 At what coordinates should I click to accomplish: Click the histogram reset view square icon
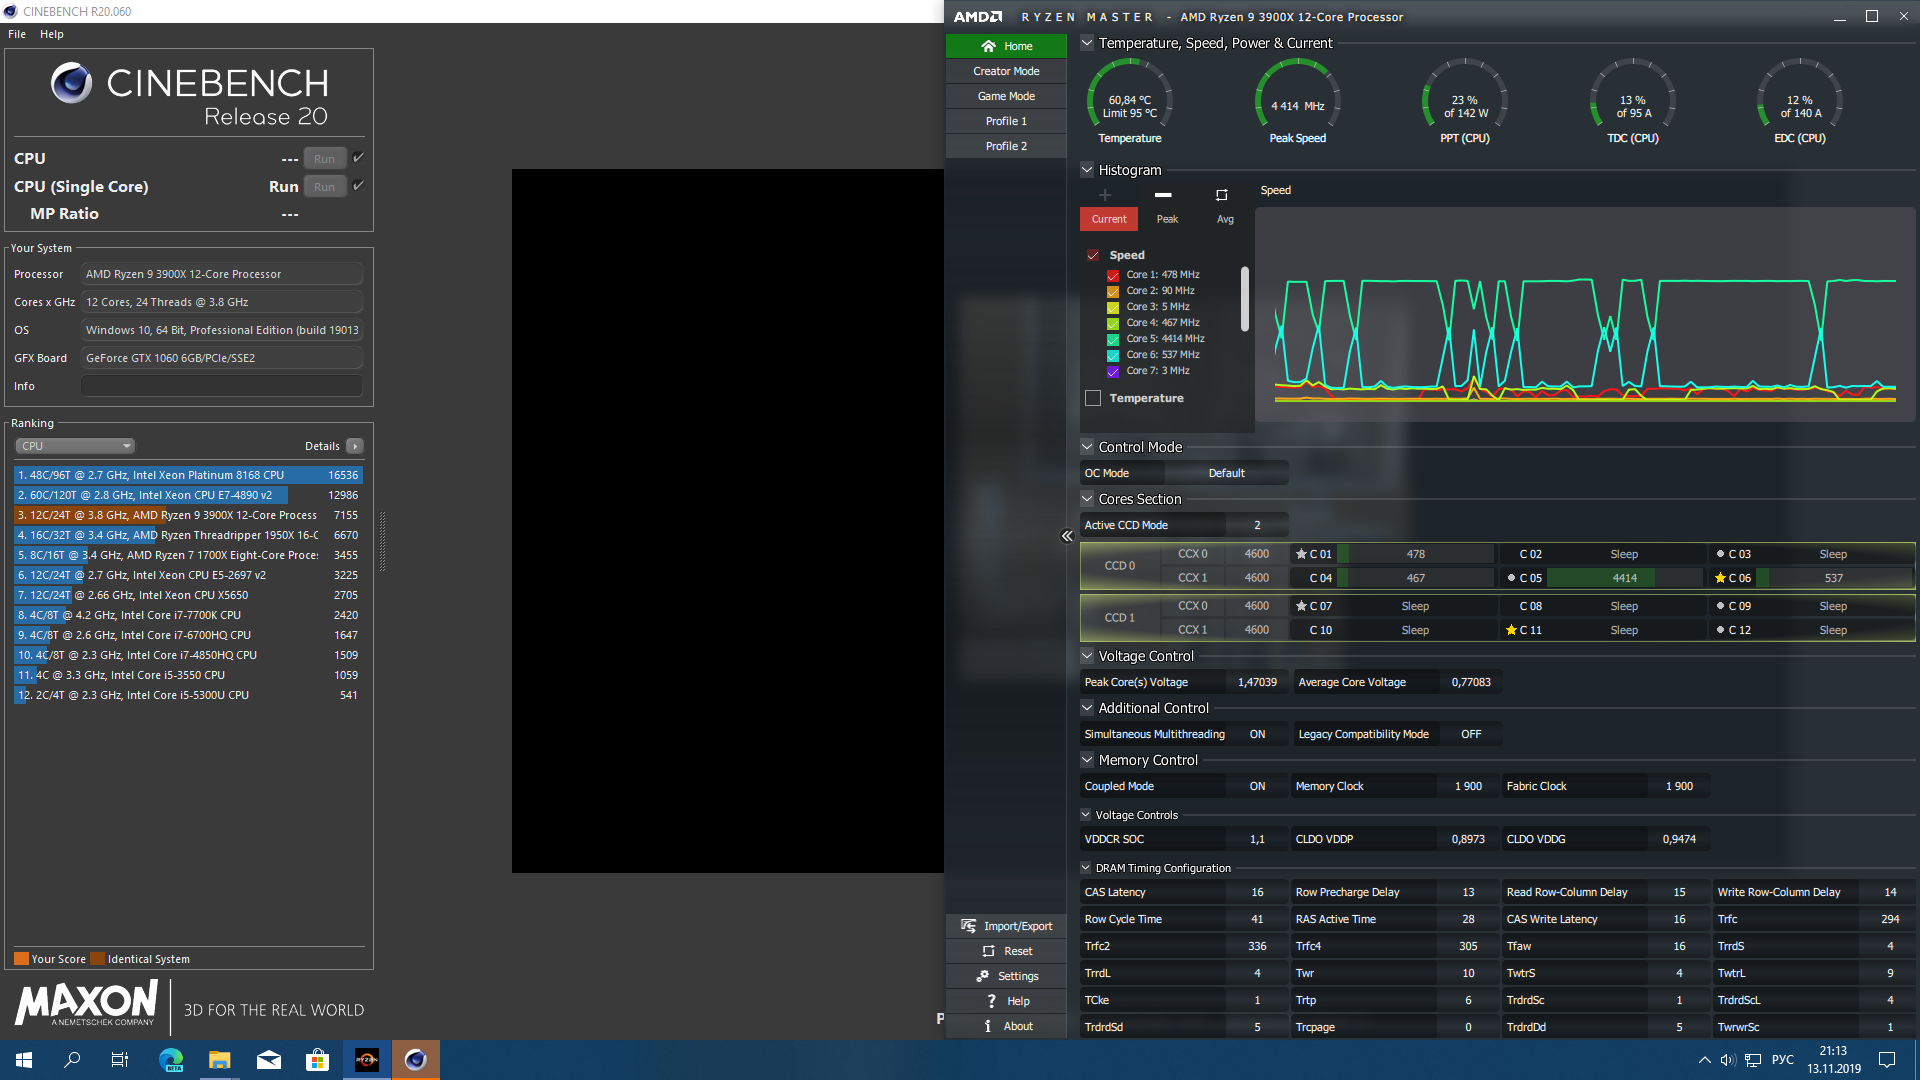point(1221,195)
